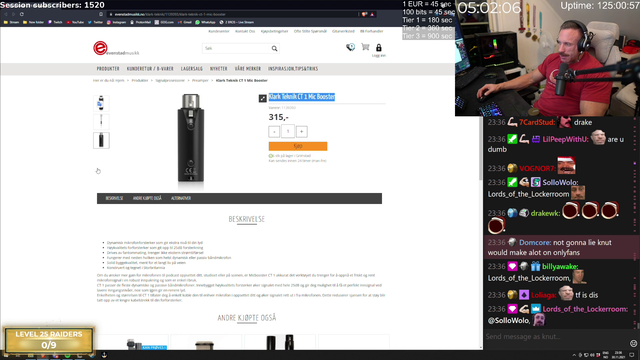This screenshot has width=640, height=360.
Task: Decrease quantity with minus button
Action: [274, 131]
